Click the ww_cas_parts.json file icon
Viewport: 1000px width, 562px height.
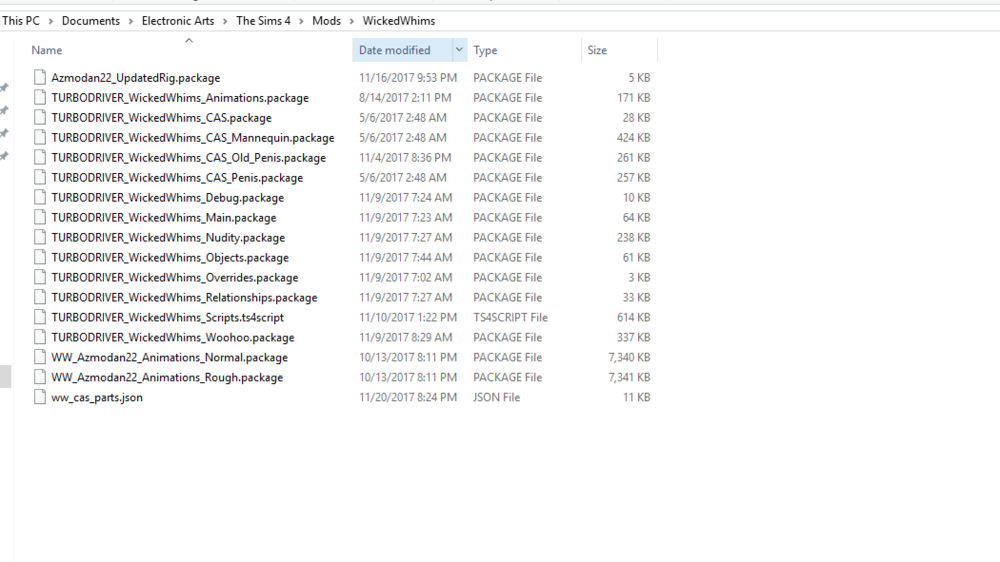tap(40, 397)
